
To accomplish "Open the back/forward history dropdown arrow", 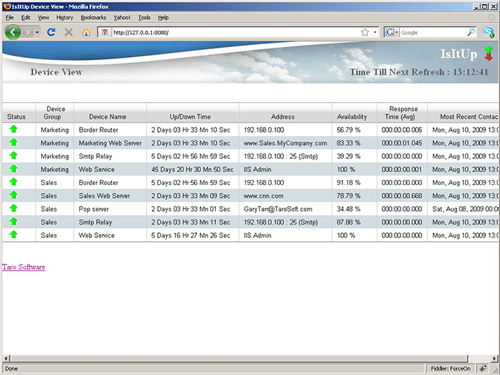I will 37,32.
